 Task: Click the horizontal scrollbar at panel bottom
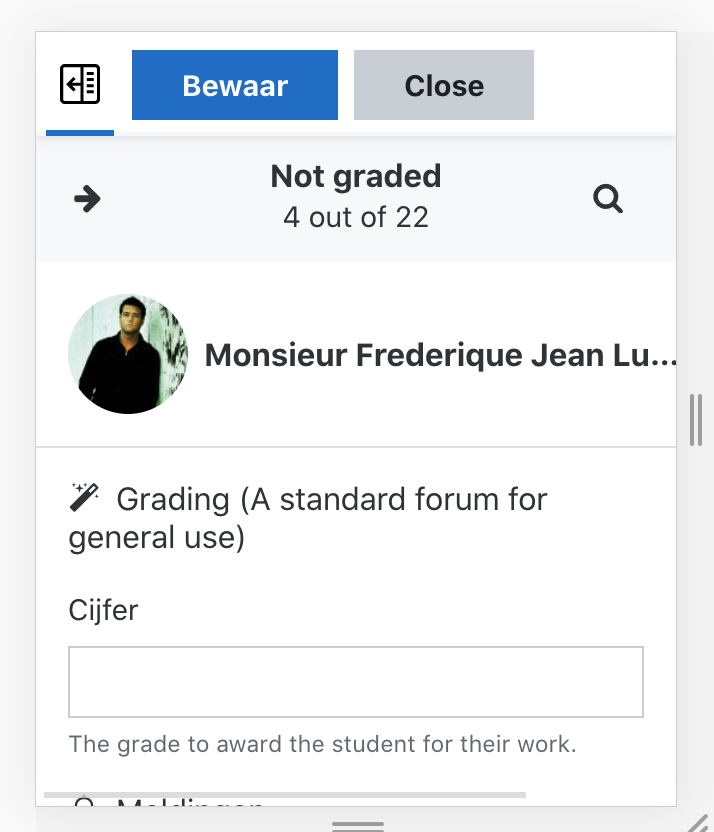285,795
